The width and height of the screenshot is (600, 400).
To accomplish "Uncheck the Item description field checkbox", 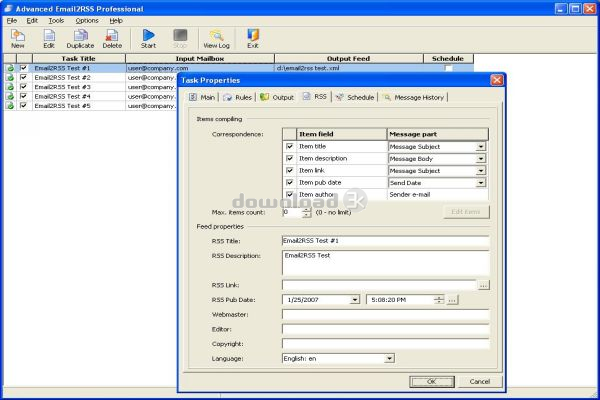I will point(290,158).
